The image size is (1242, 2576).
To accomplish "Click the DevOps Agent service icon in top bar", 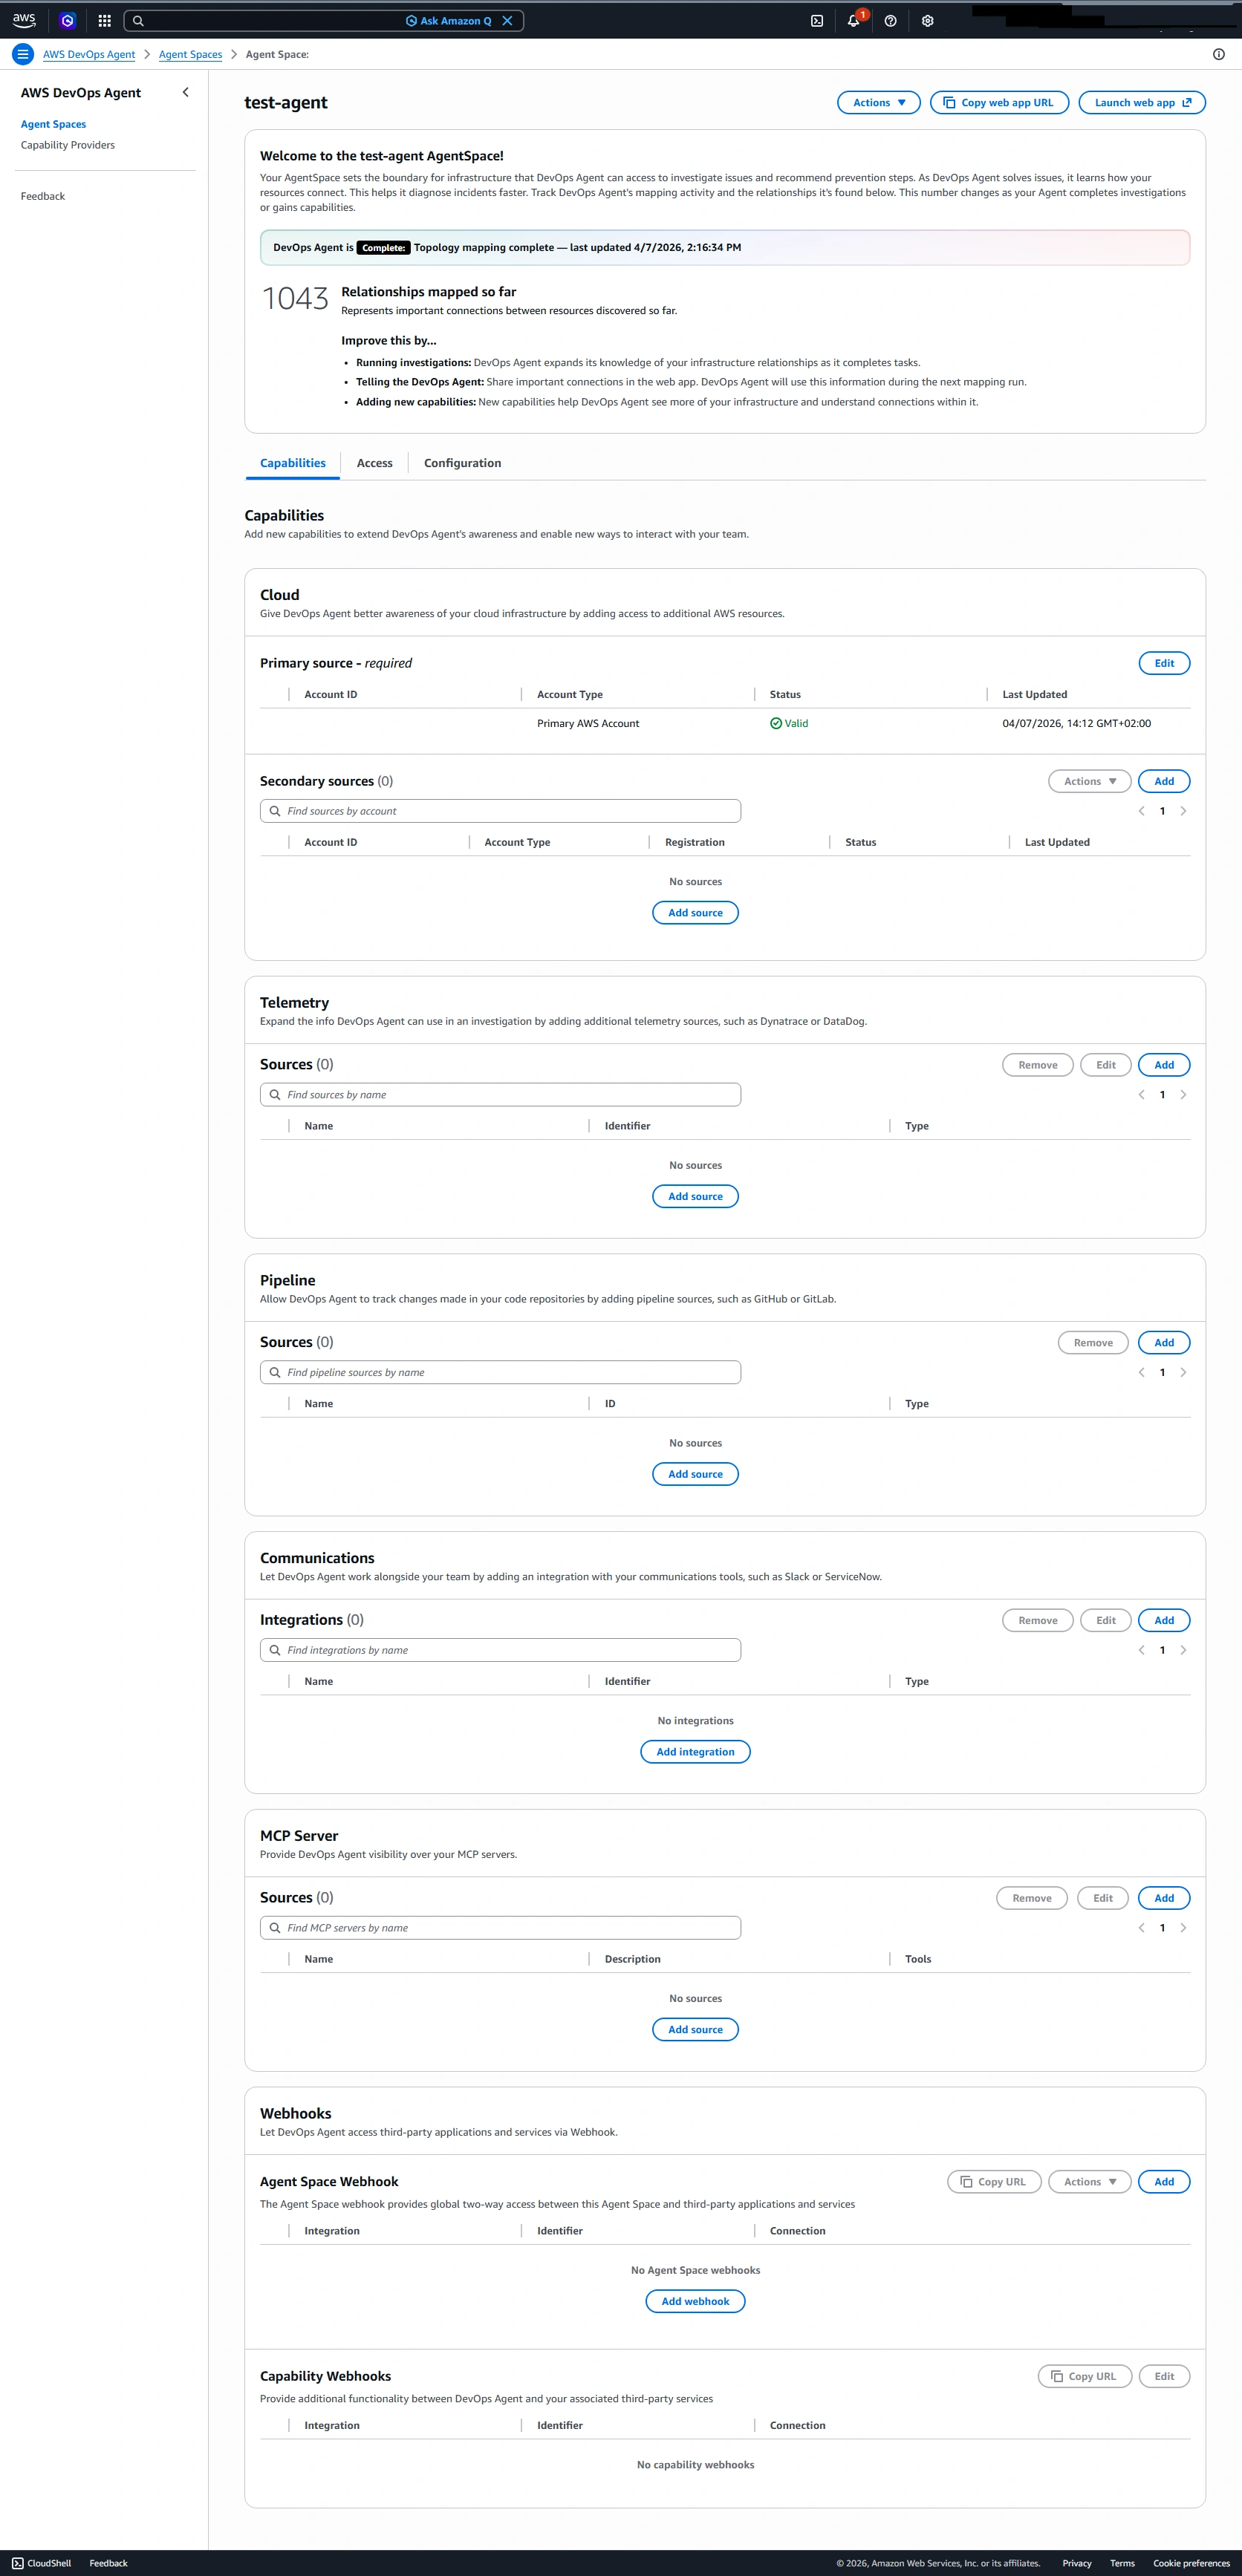I will click(x=67, y=20).
